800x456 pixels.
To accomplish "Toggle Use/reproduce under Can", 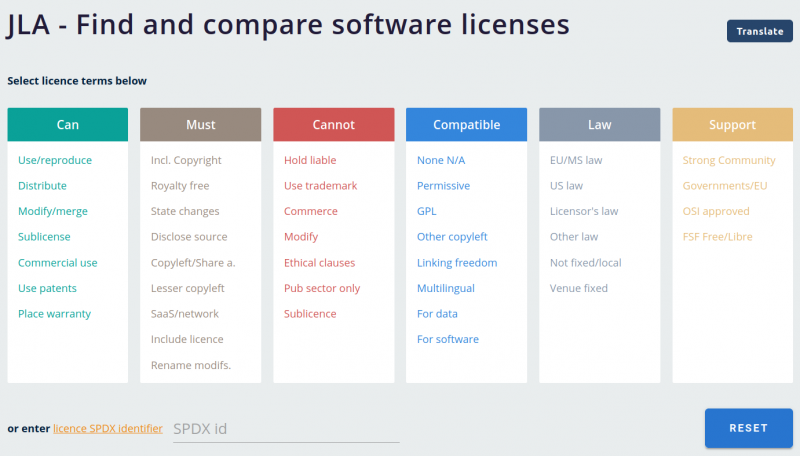I will [54, 160].
